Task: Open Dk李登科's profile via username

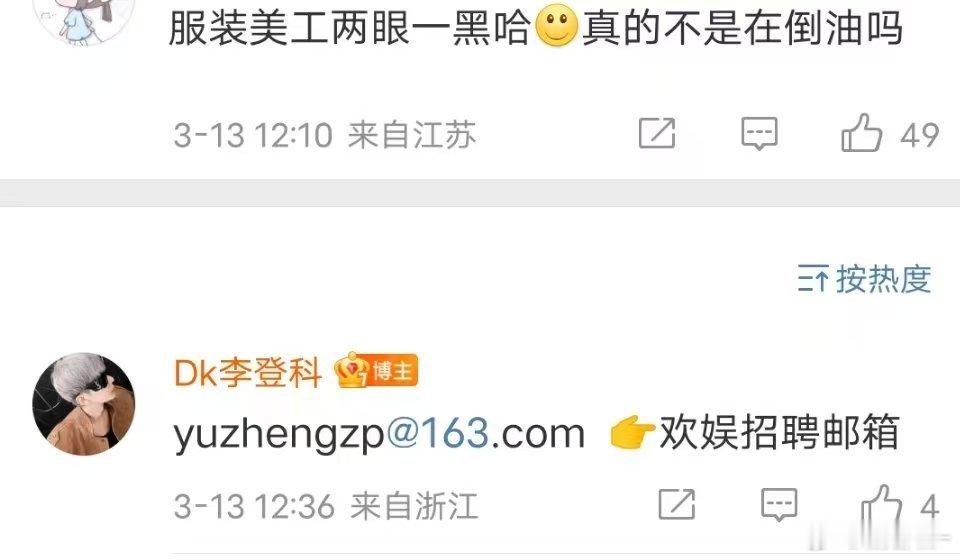Action: [x=248, y=372]
